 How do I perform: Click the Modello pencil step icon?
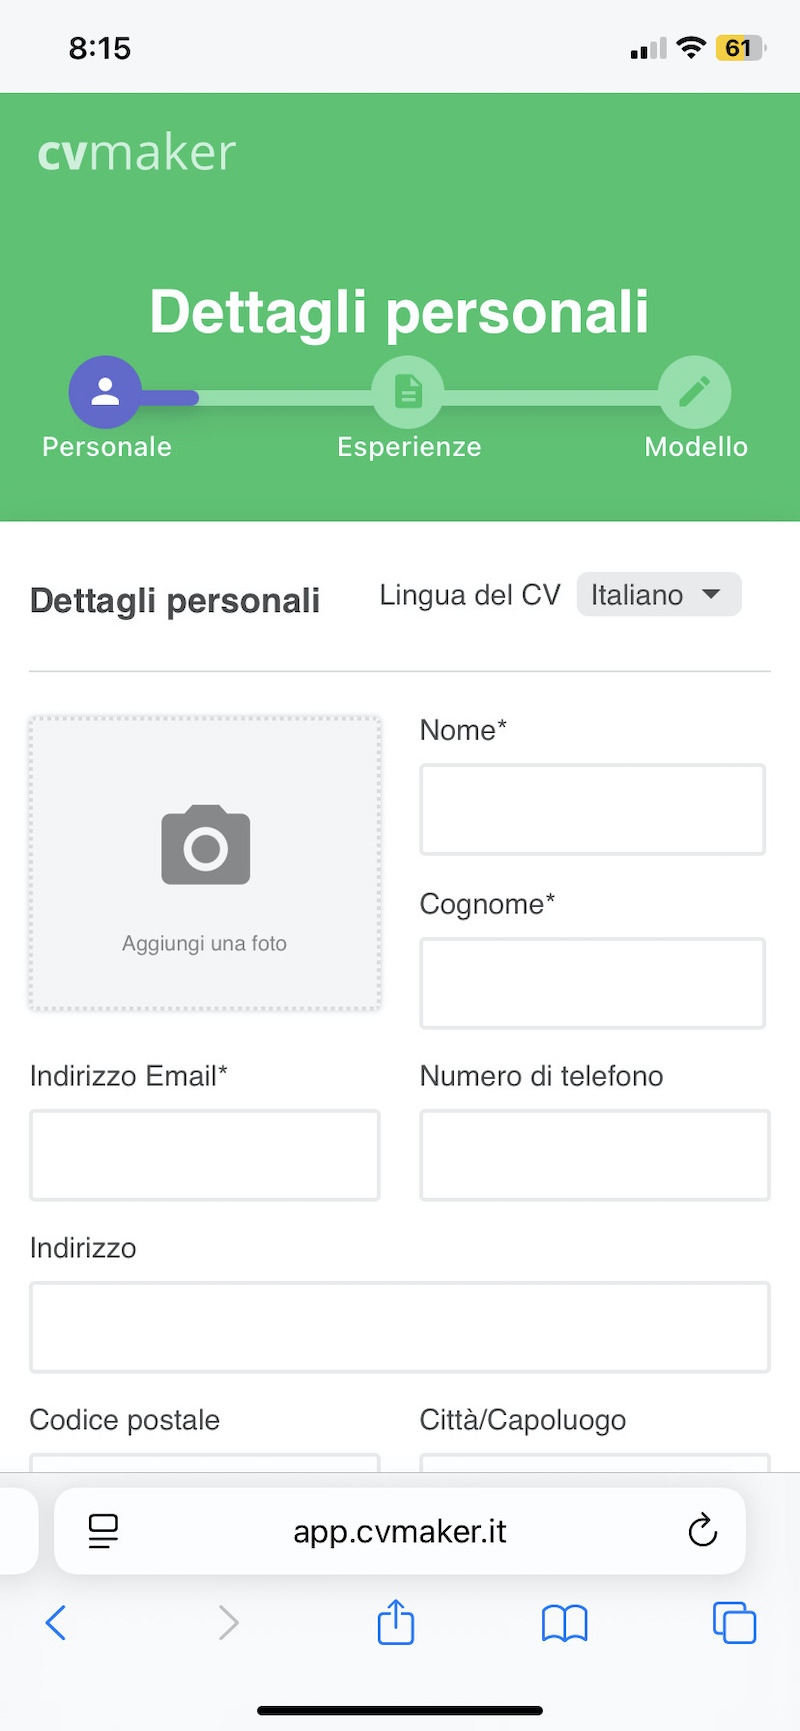(695, 391)
